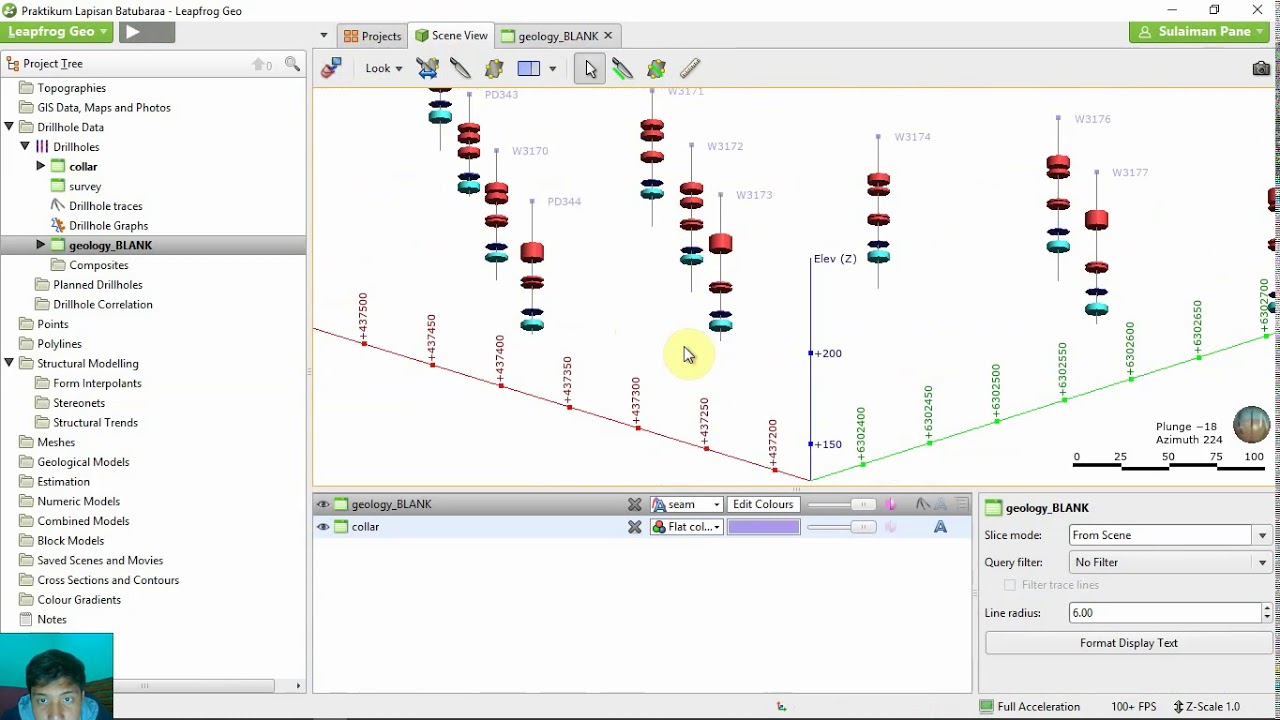The width and height of the screenshot is (1280, 720).
Task: Click the collar purple colour swatch
Action: coord(763,527)
